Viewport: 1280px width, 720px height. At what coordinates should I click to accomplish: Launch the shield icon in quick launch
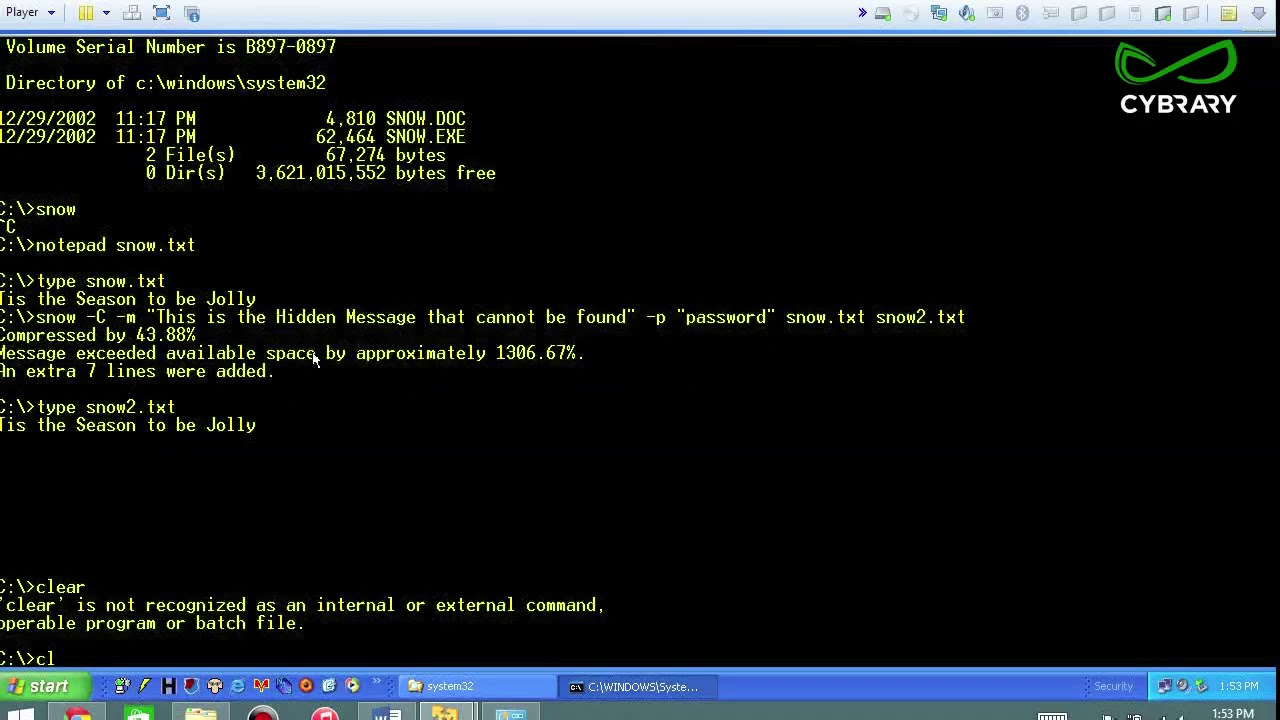[191, 686]
